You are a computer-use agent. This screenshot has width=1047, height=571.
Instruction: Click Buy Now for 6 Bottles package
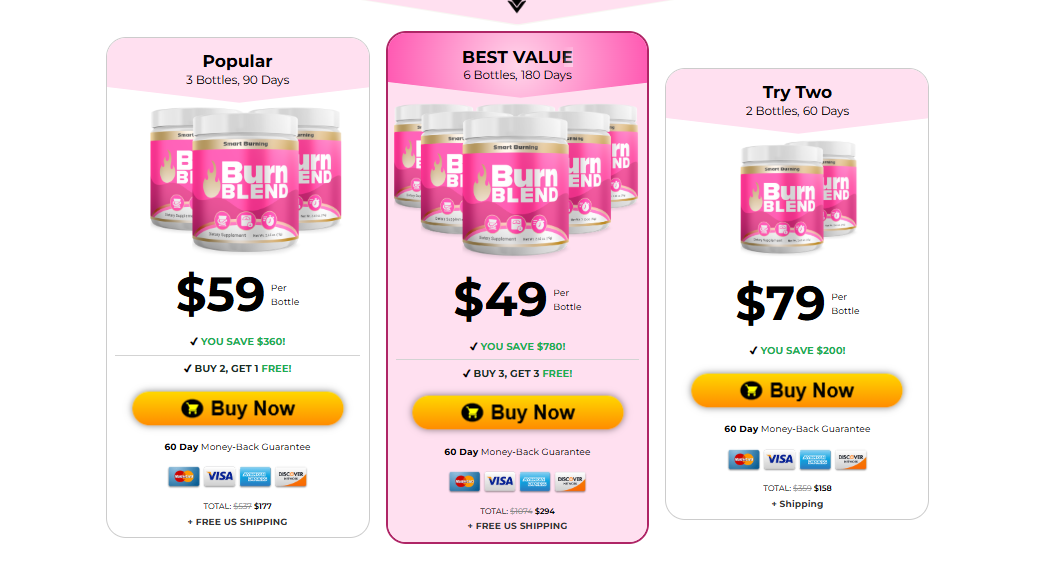click(517, 413)
